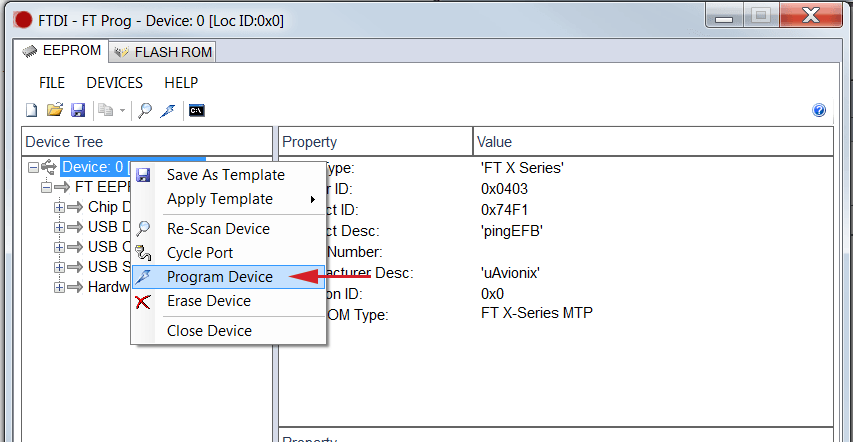Click the 'pingEFB' product description value
Screen dimensions: 853x442
pyautogui.click(x=512, y=231)
